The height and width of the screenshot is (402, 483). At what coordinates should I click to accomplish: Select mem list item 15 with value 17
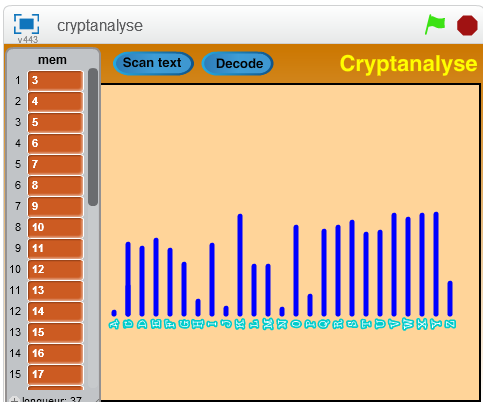(55, 374)
